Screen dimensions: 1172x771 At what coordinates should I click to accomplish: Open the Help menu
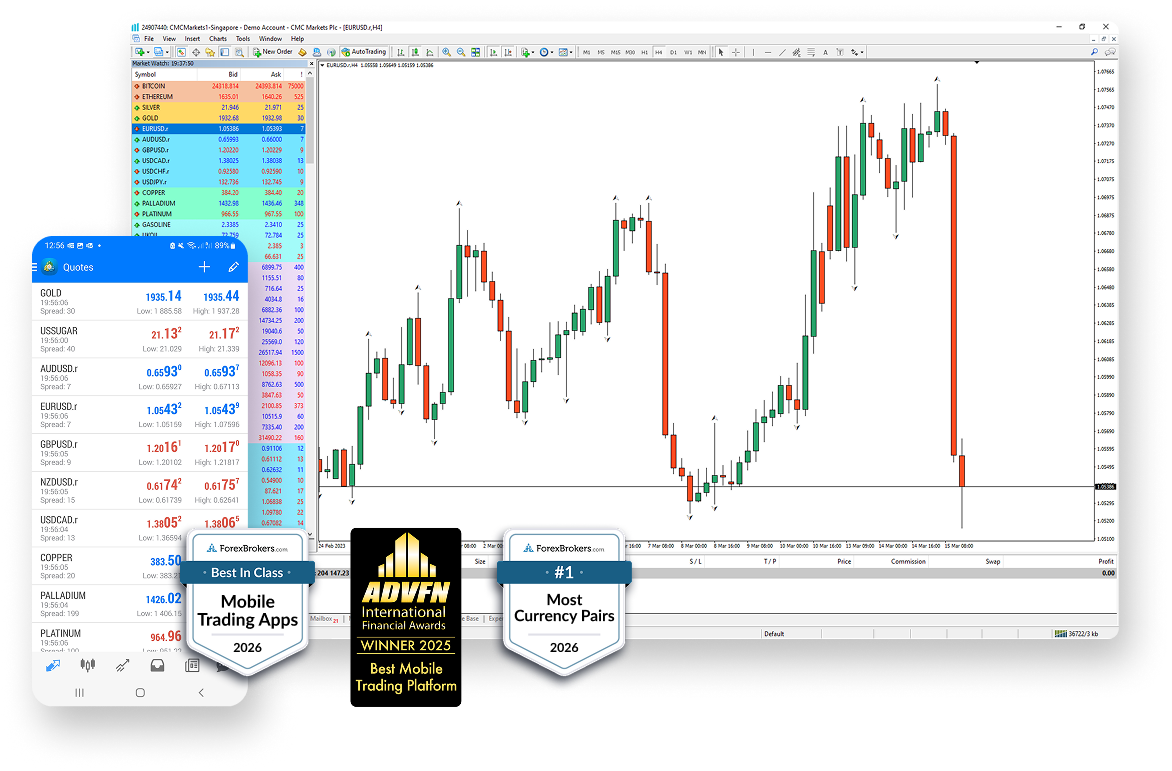[x=297, y=39]
